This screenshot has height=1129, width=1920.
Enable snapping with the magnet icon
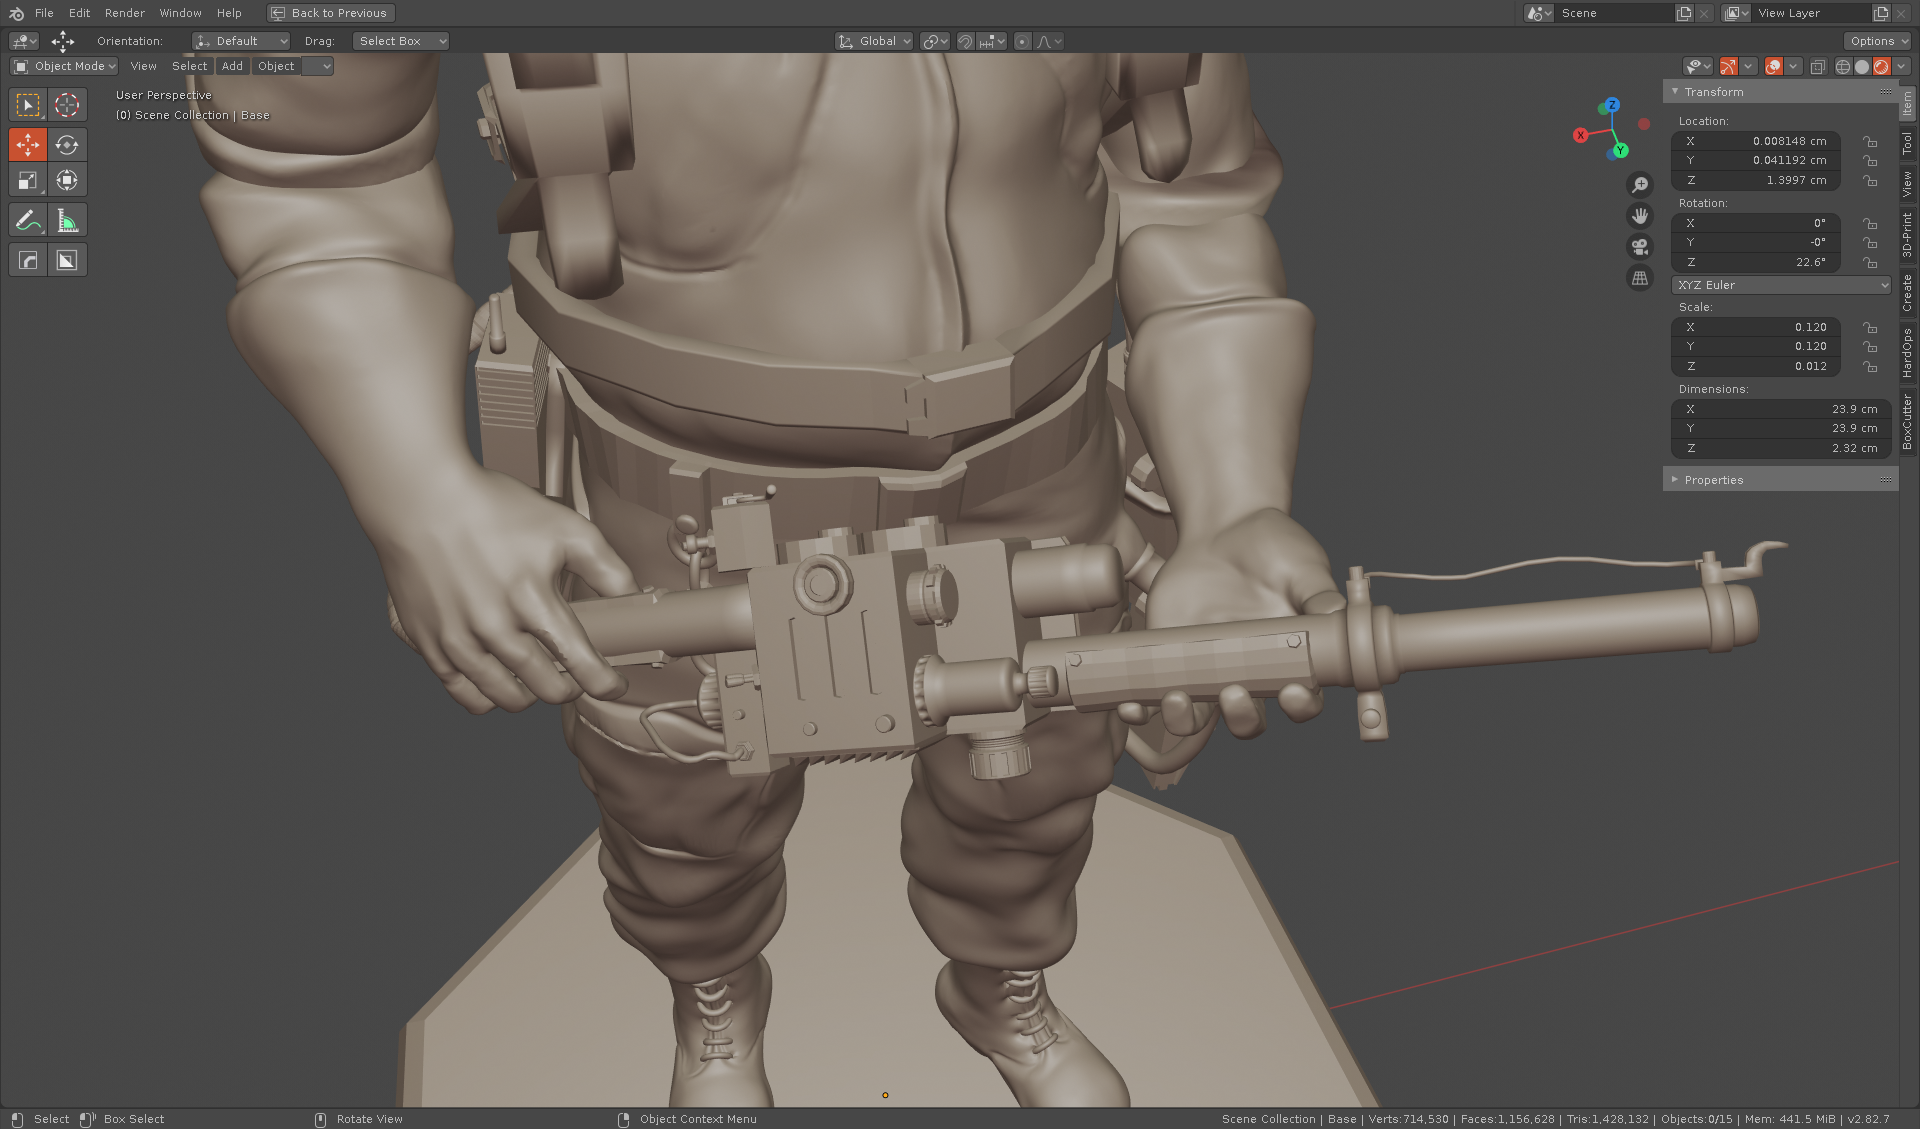965,41
